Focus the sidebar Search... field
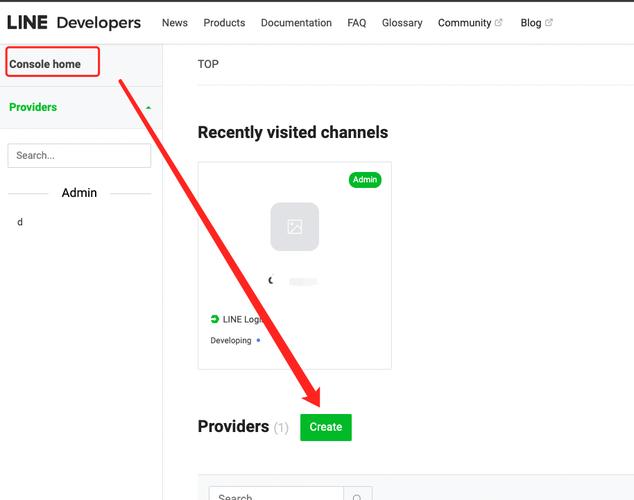Screen dimensions: 634x500 point(79,155)
